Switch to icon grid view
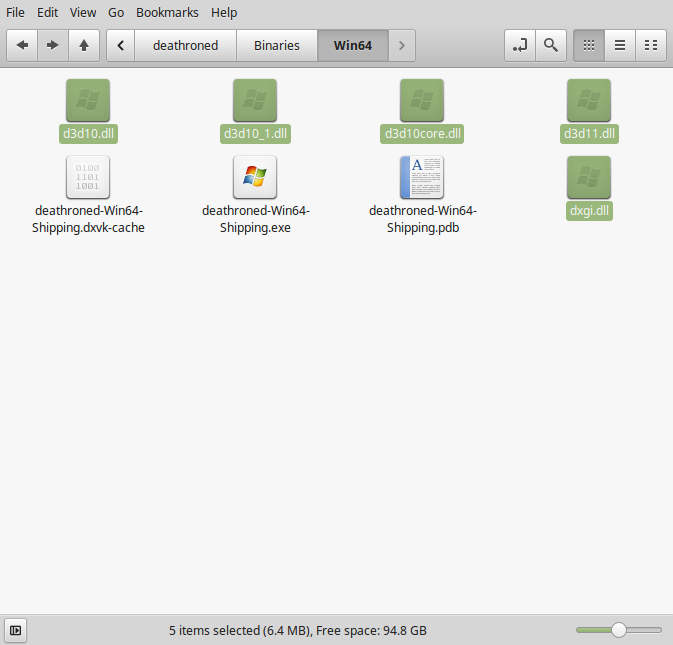 tap(589, 45)
